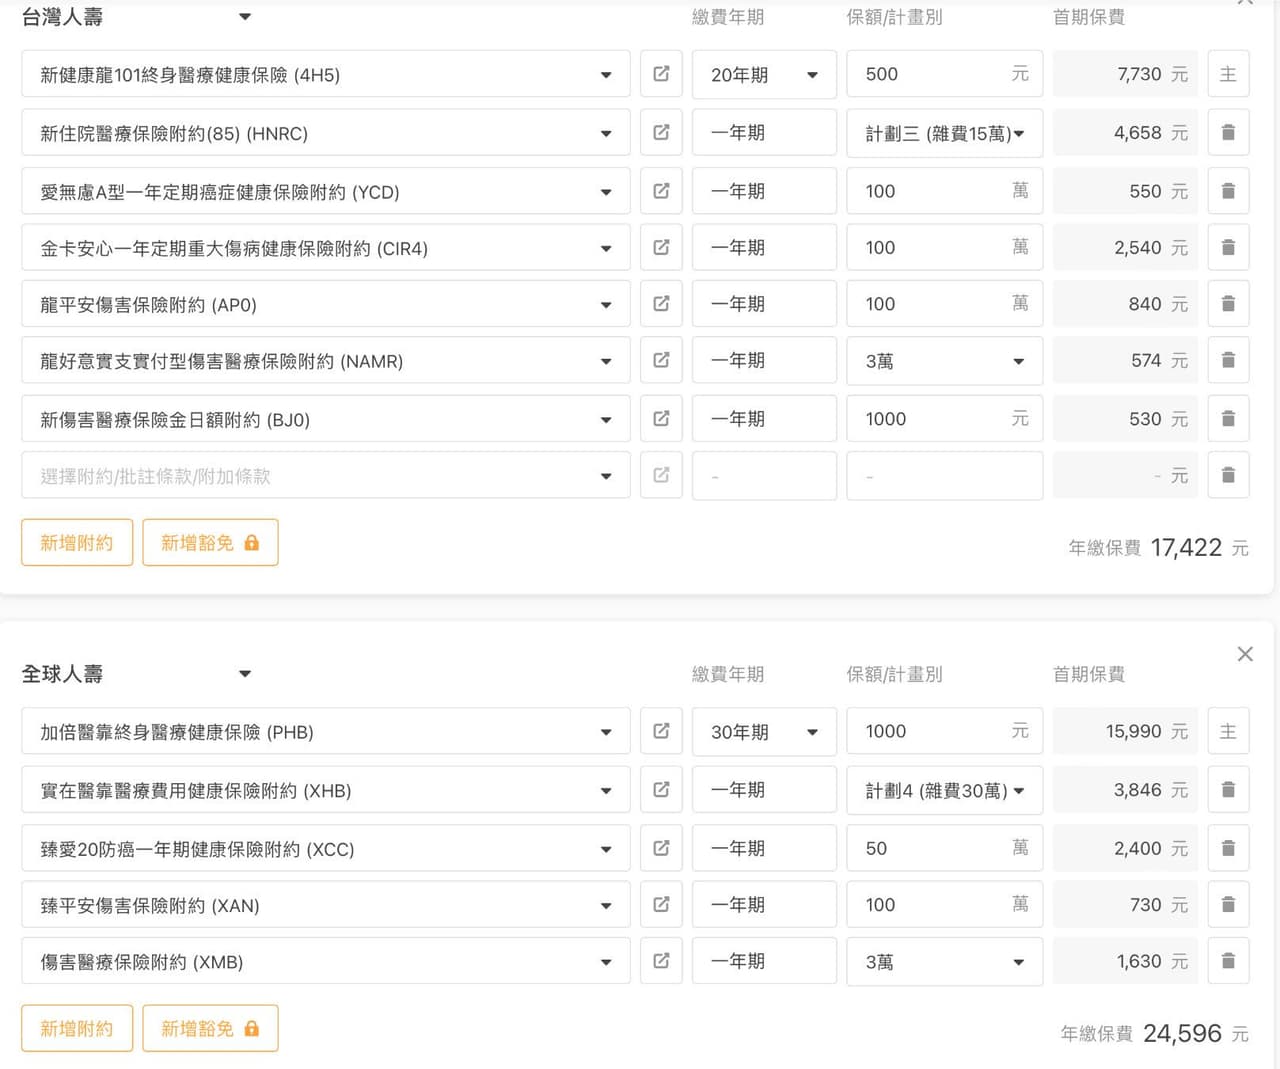Change the 20年期 payment term dropdown
The width and height of the screenshot is (1280, 1069).
pos(764,74)
